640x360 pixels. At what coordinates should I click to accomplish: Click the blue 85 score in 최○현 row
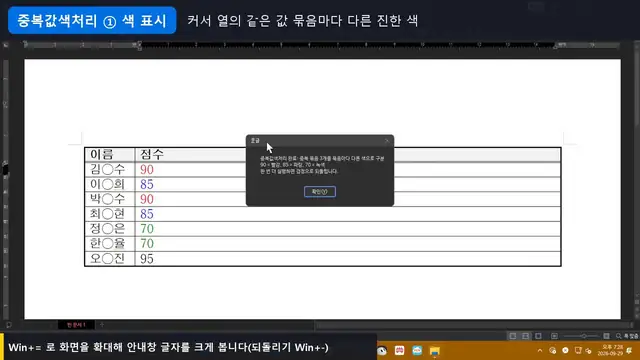tap(147, 214)
